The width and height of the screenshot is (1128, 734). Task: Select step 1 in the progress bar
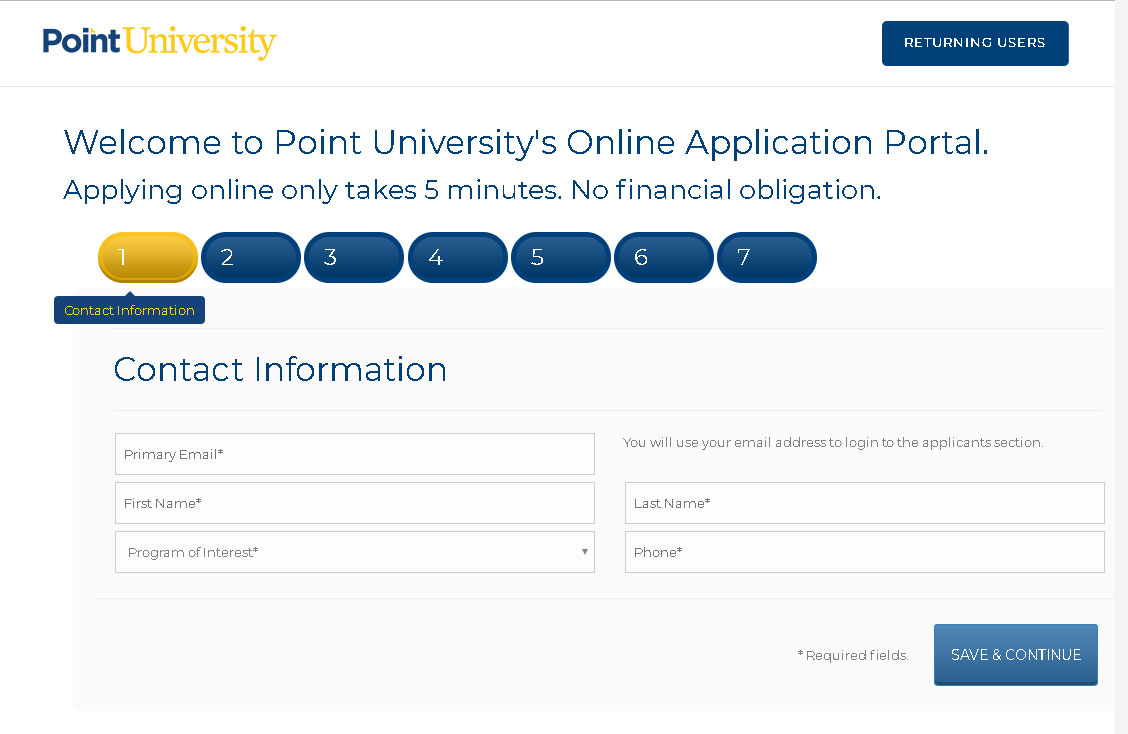pos(148,257)
